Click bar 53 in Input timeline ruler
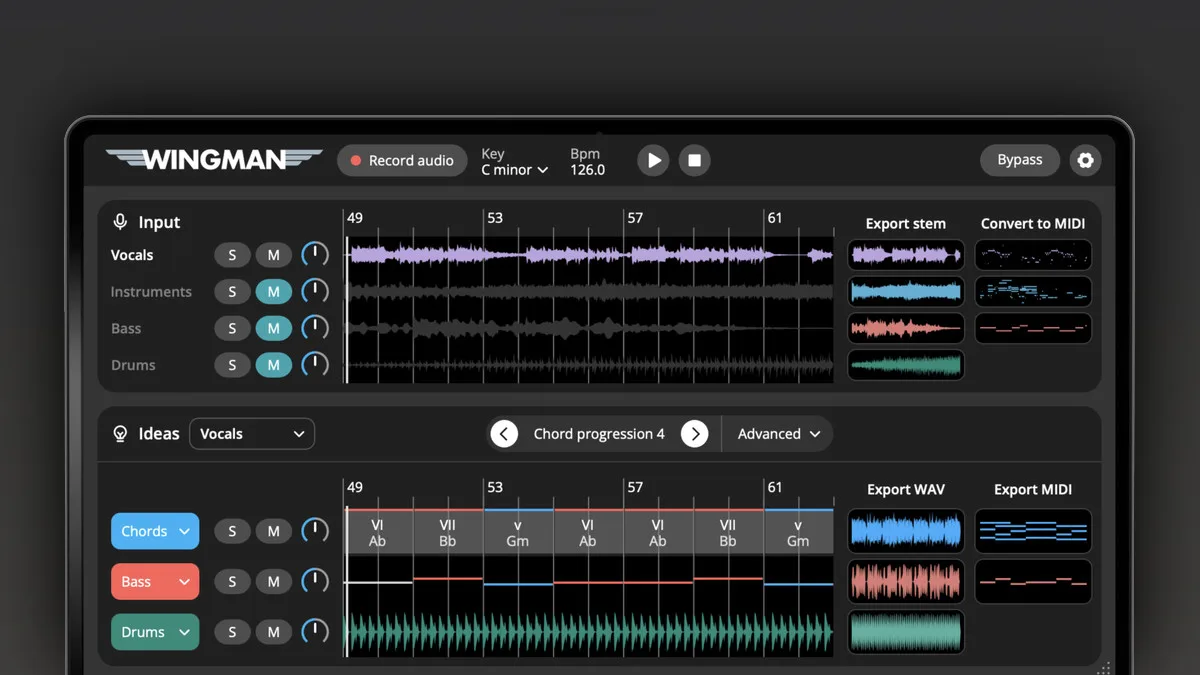The width and height of the screenshot is (1200, 675). point(494,218)
